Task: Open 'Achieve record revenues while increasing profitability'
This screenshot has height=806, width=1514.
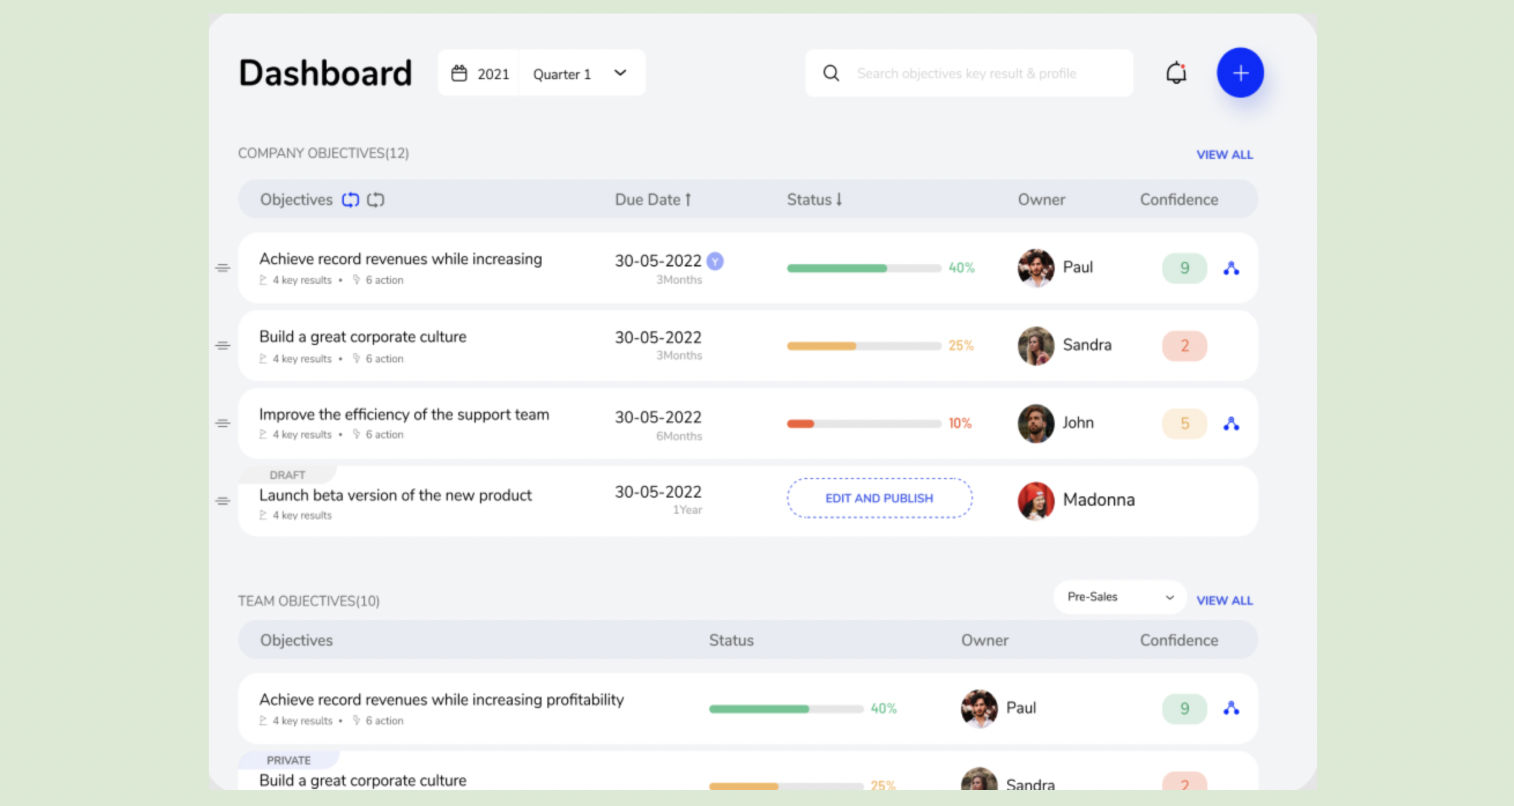Action: [x=441, y=700]
